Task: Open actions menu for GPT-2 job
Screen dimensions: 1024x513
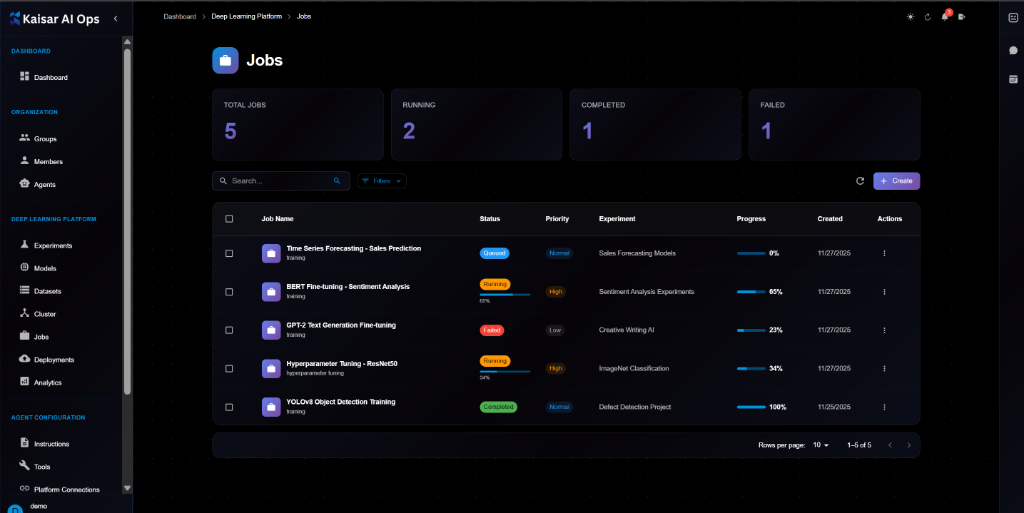Action: coord(884,330)
